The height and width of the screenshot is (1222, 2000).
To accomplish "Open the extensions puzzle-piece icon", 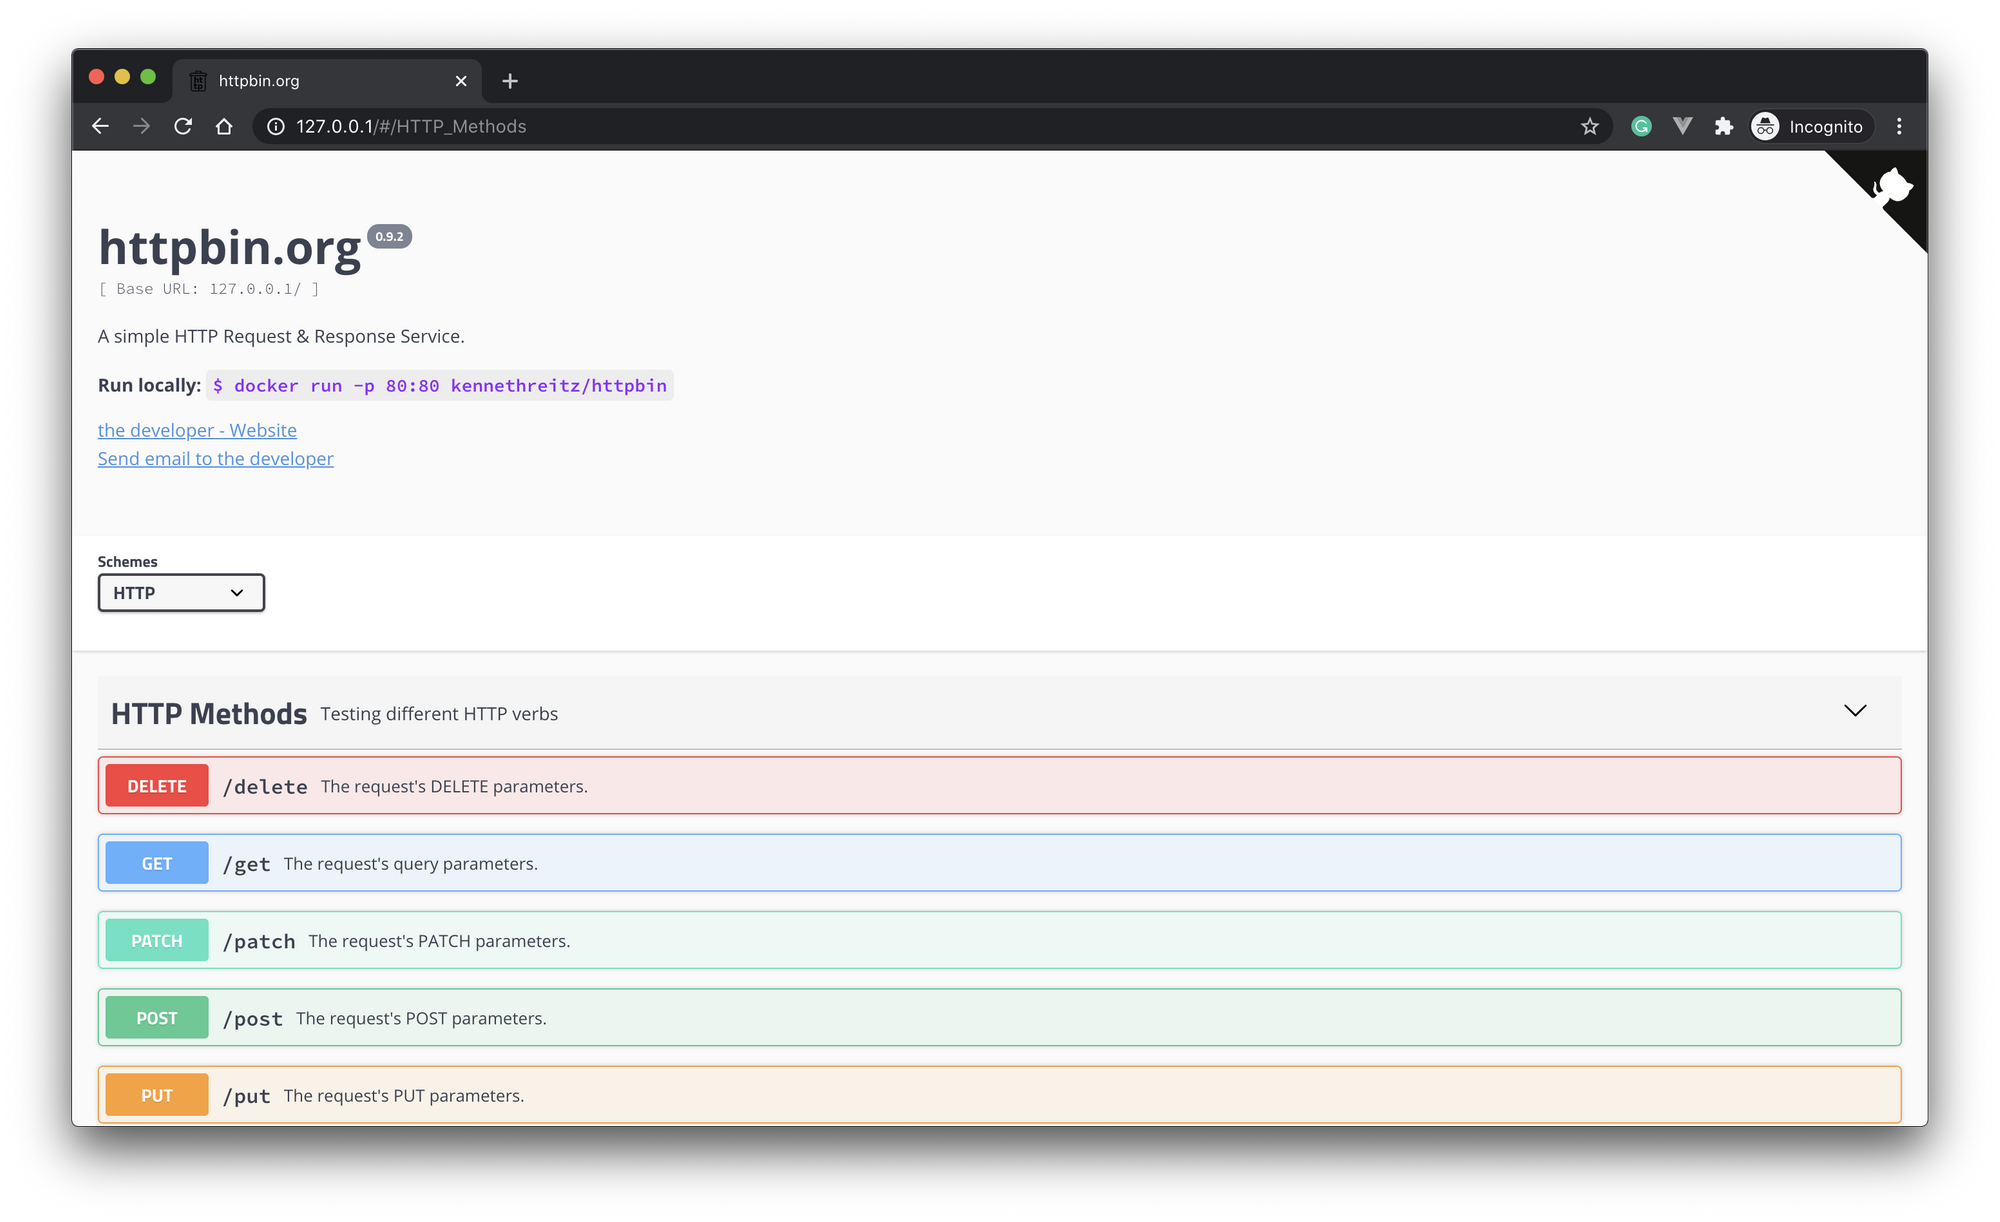I will (1724, 126).
